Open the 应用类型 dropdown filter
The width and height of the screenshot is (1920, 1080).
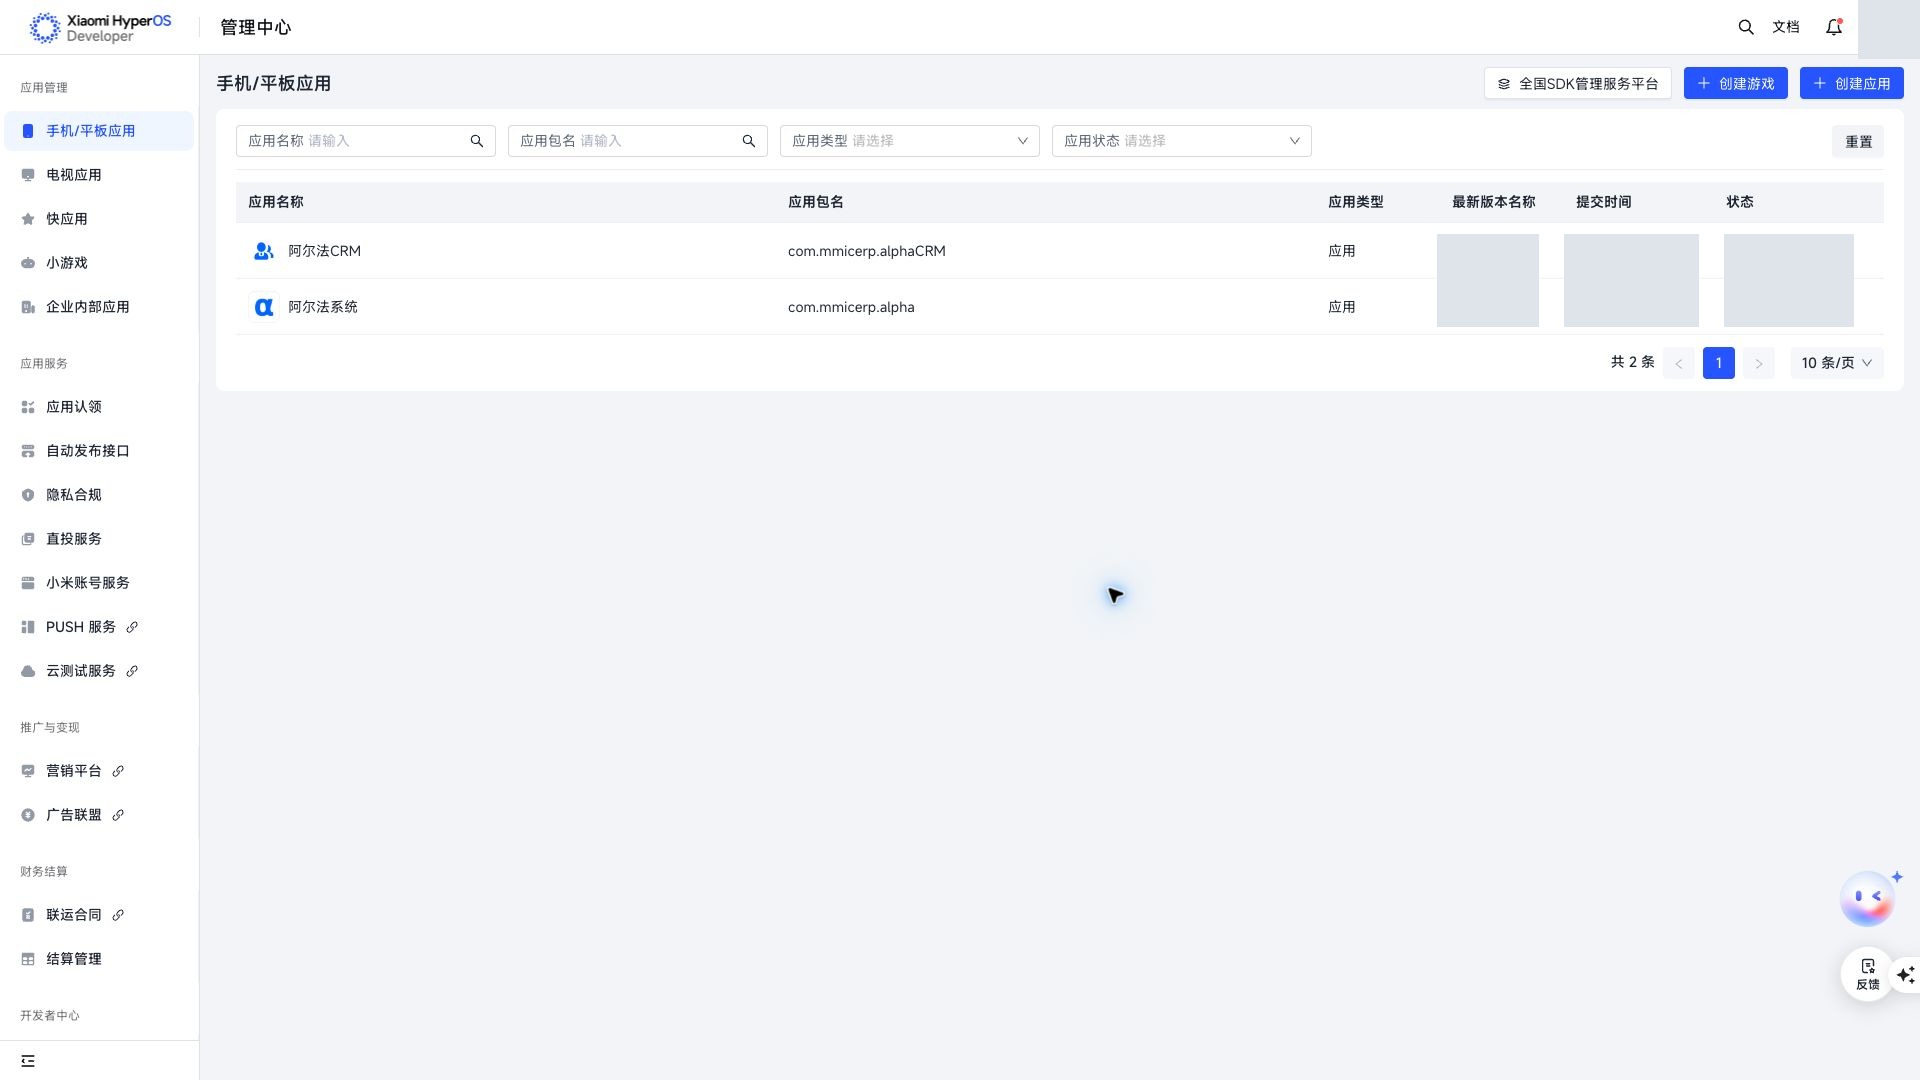tap(910, 141)
